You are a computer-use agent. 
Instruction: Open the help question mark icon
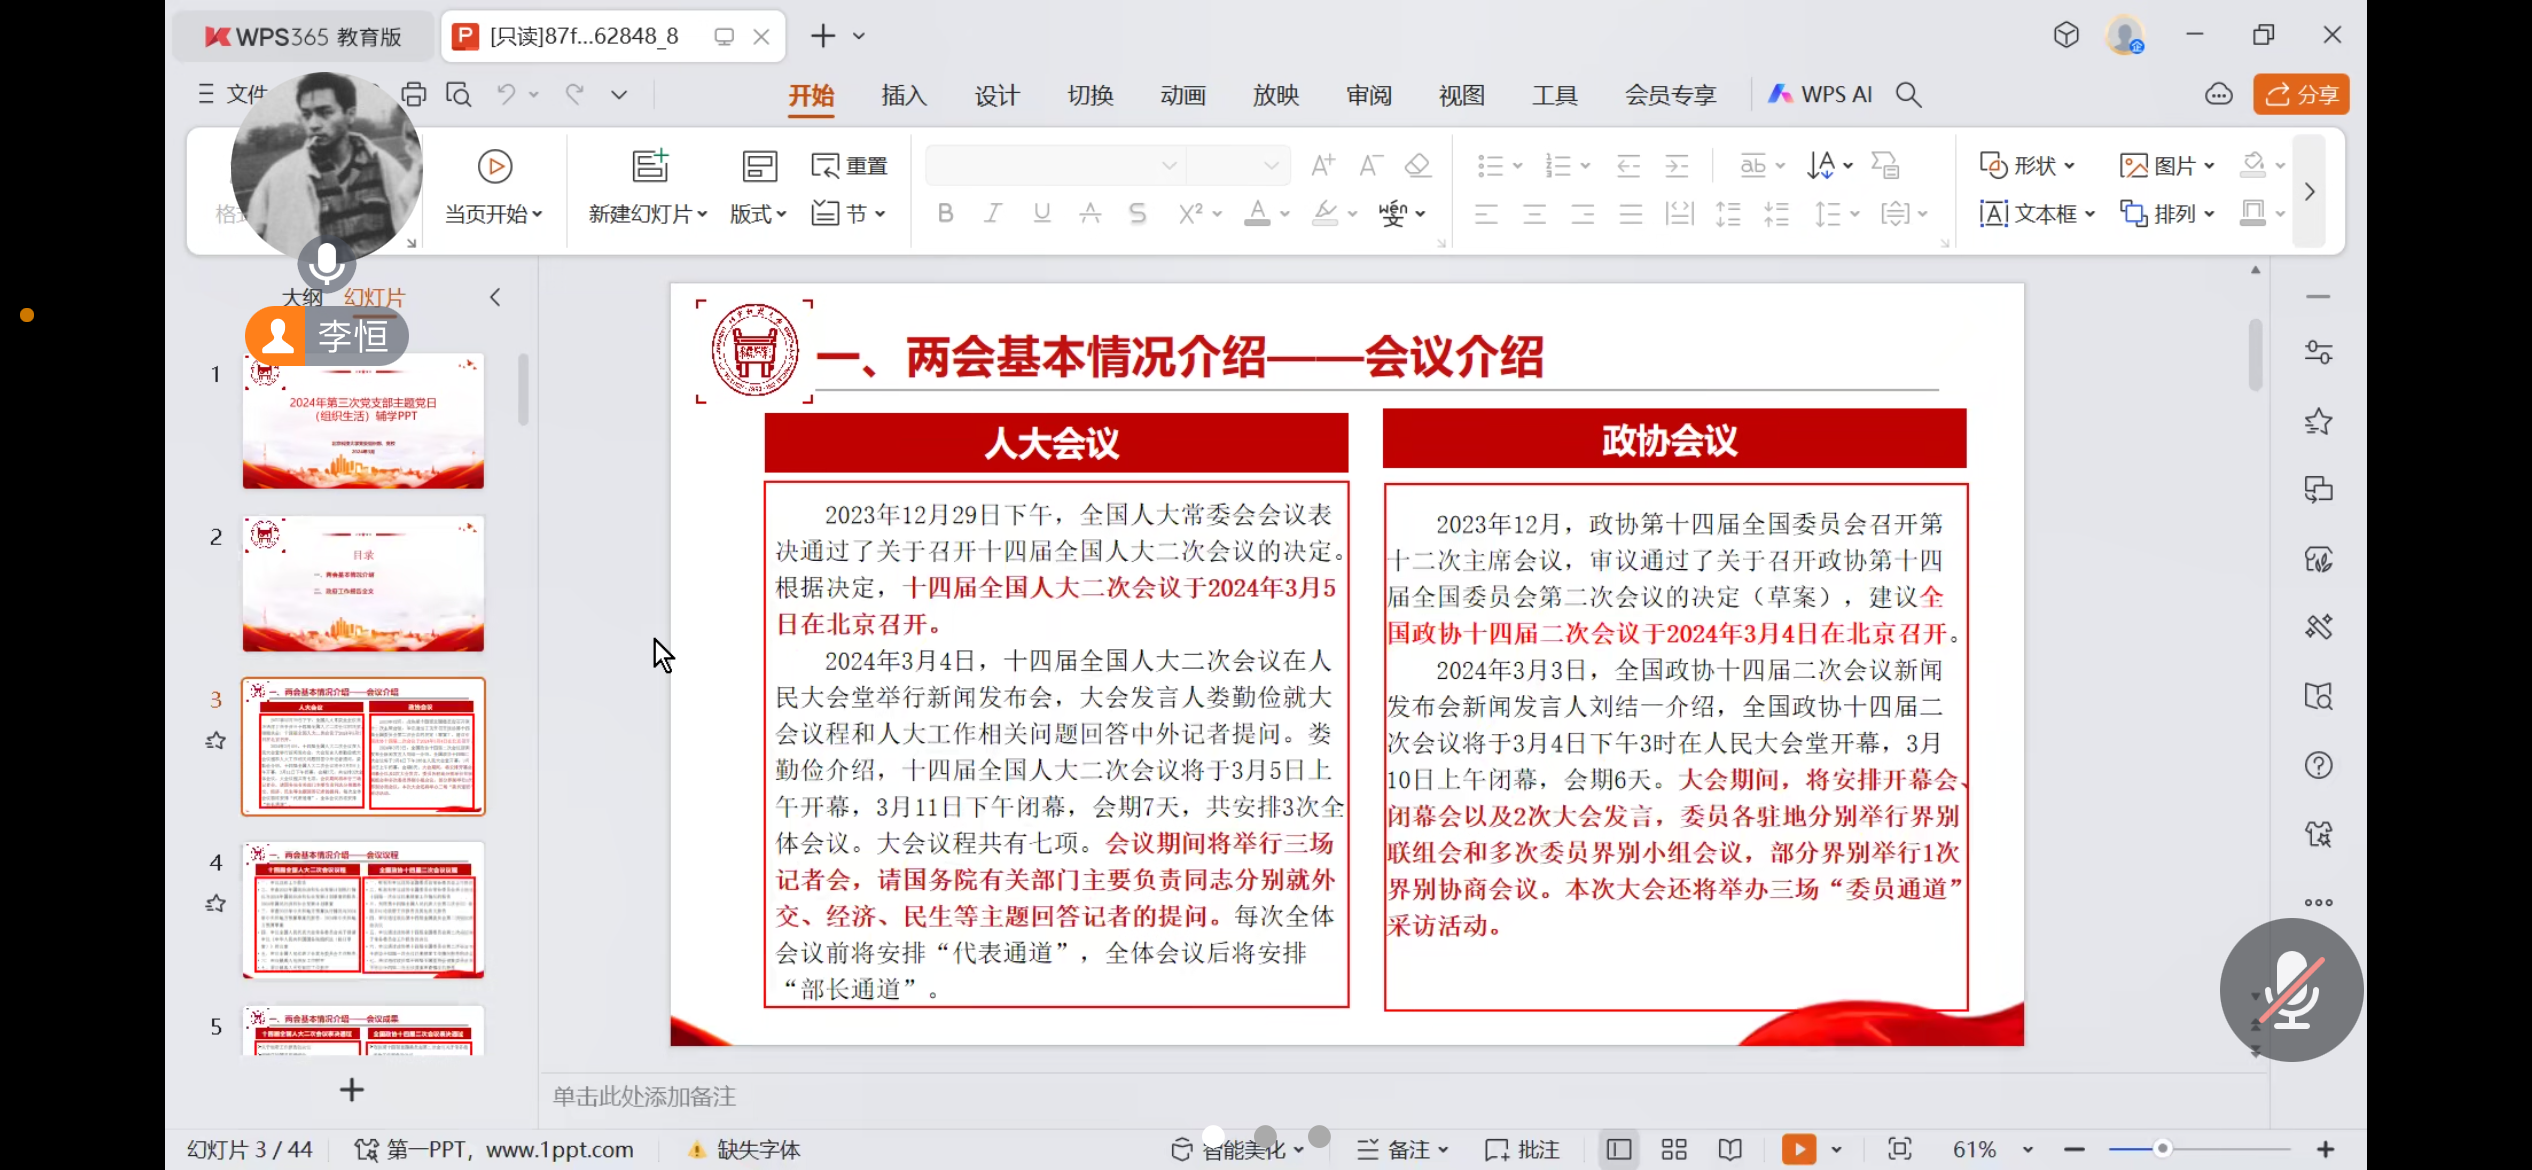point(2318,765)
